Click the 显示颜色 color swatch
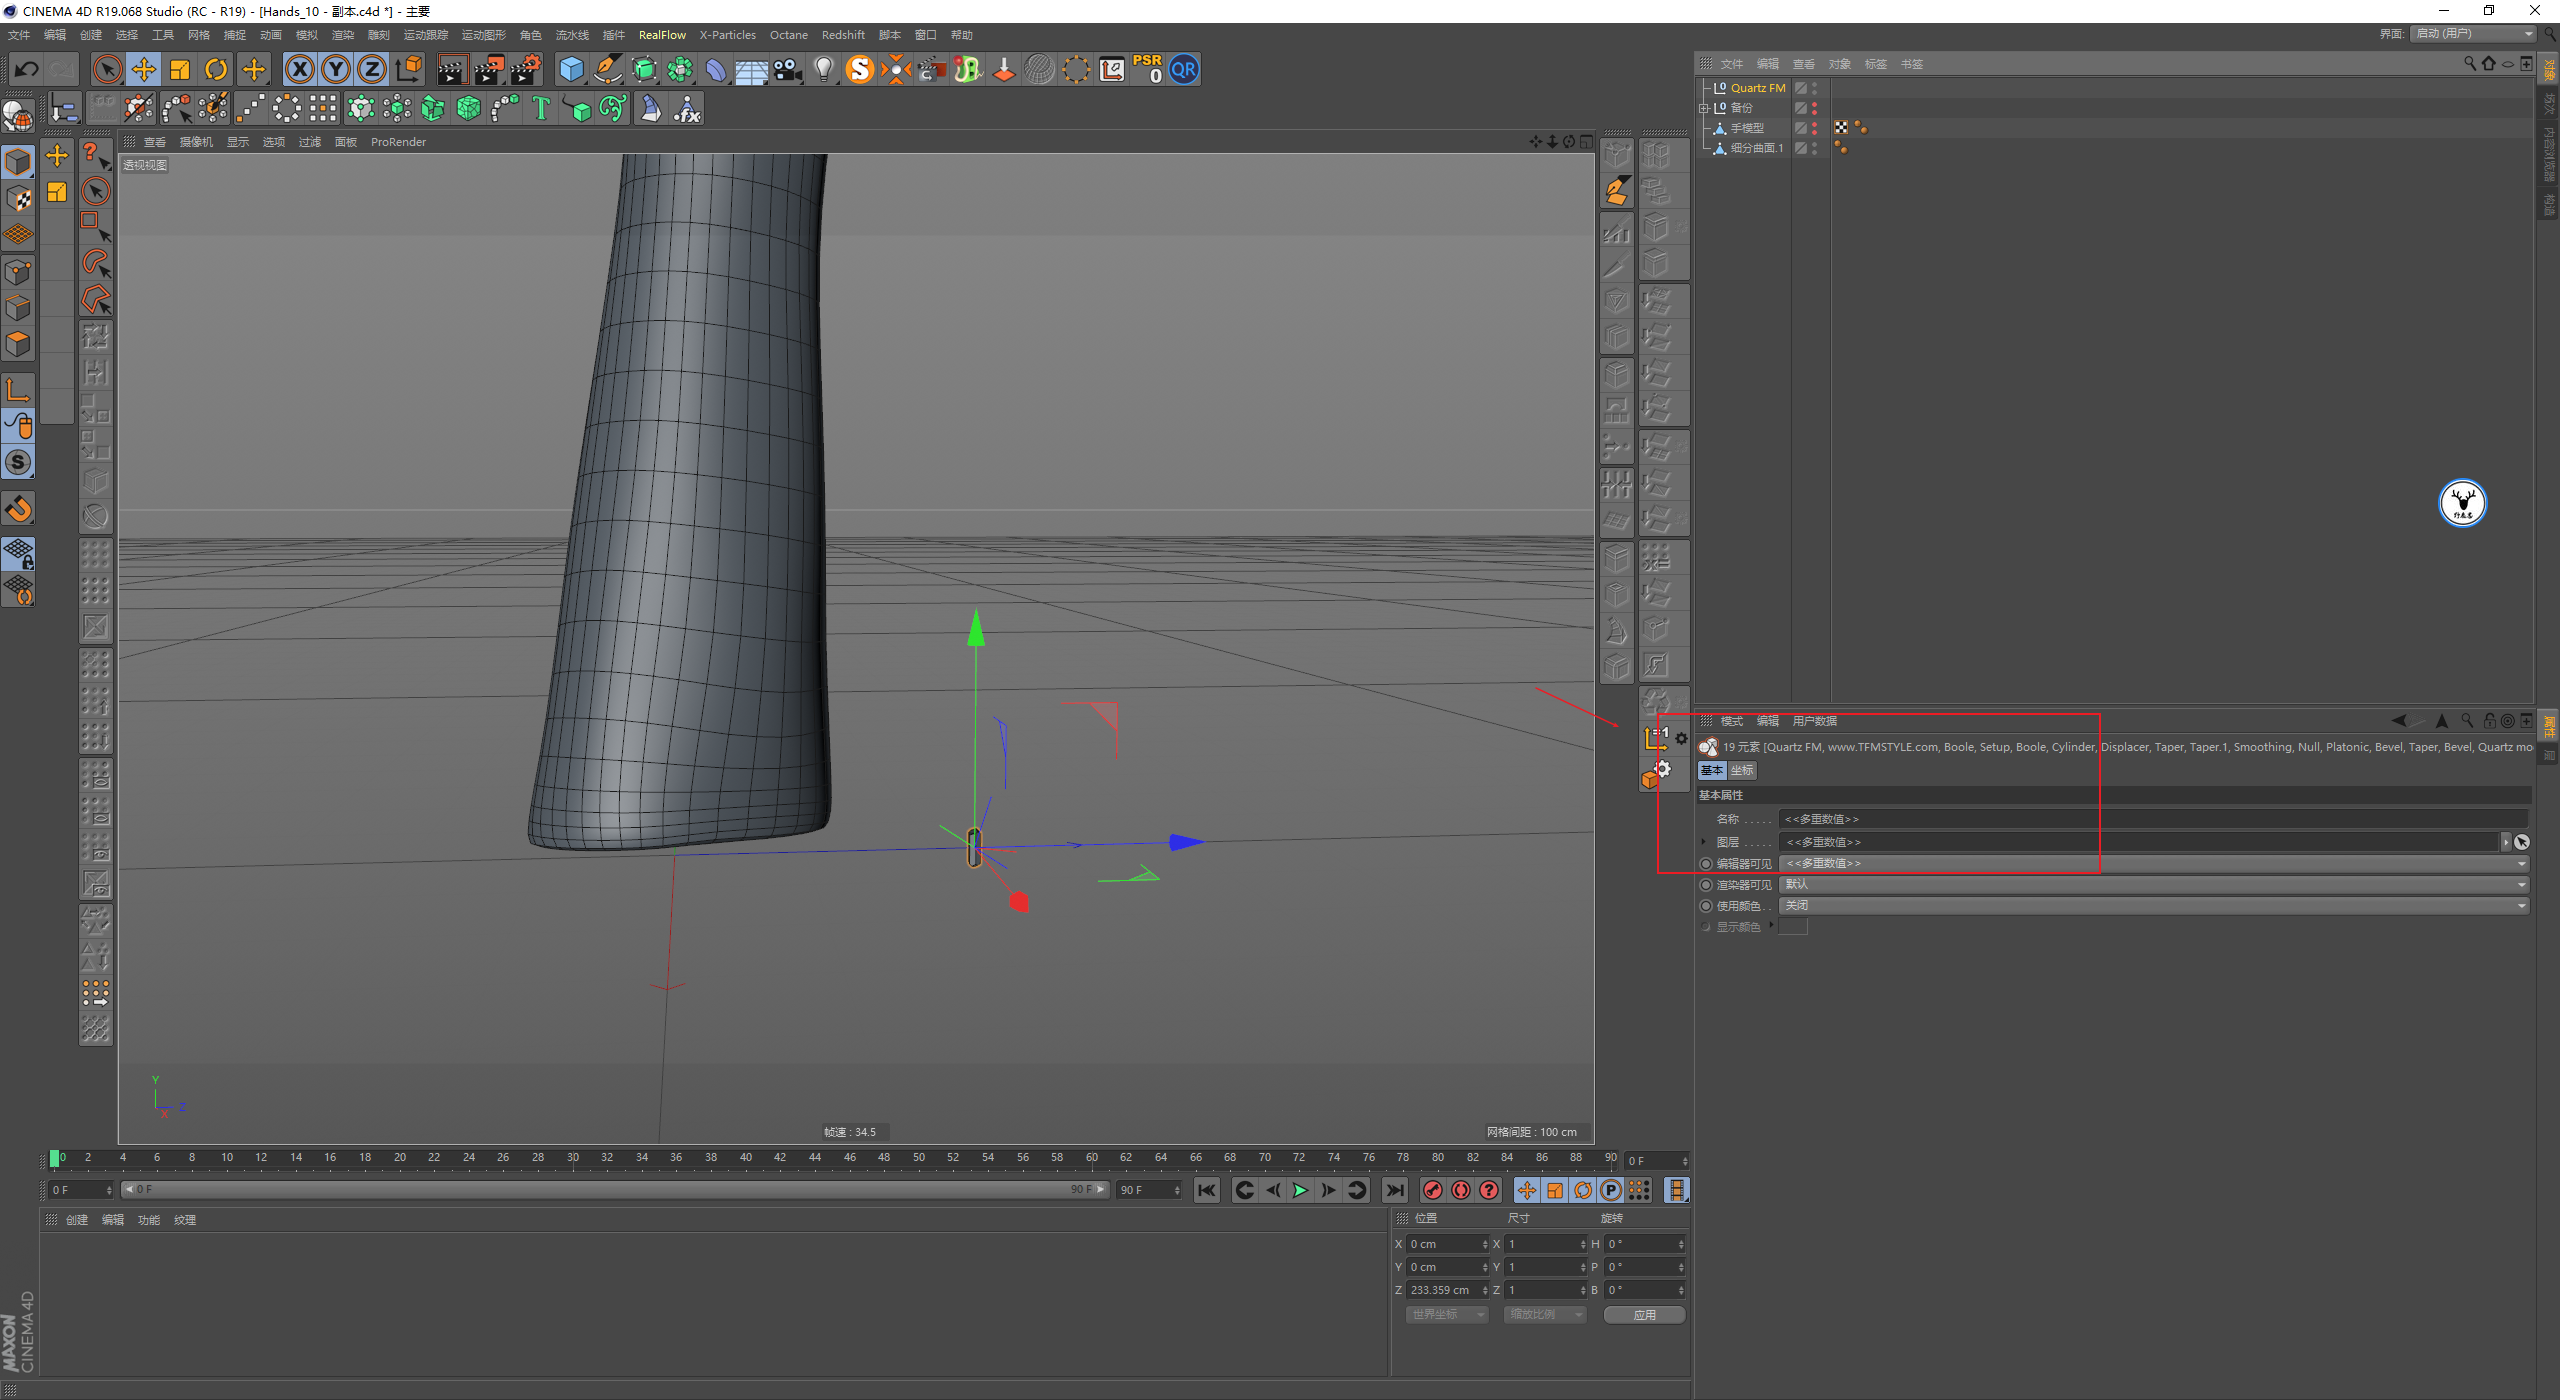The width and height of the screenshot is (2560, 1400). tap(1794, 927)
